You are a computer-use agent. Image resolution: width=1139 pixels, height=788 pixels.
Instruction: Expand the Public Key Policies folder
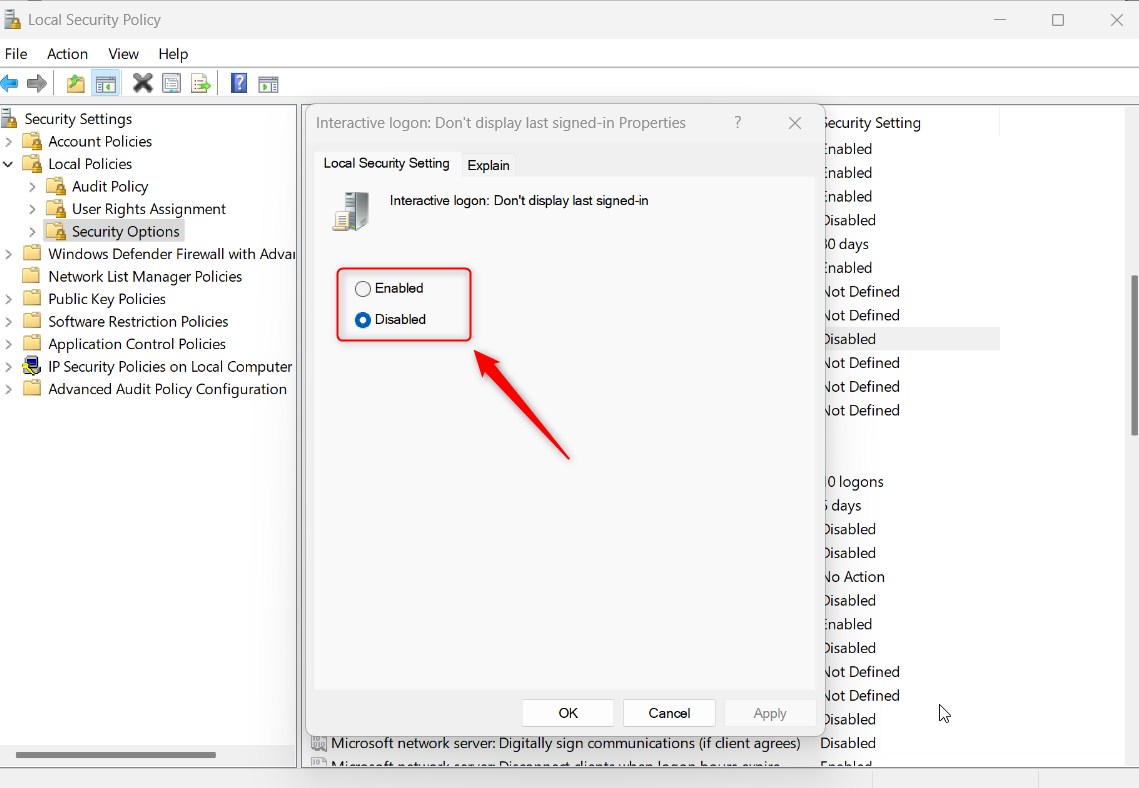pos(9,299)
